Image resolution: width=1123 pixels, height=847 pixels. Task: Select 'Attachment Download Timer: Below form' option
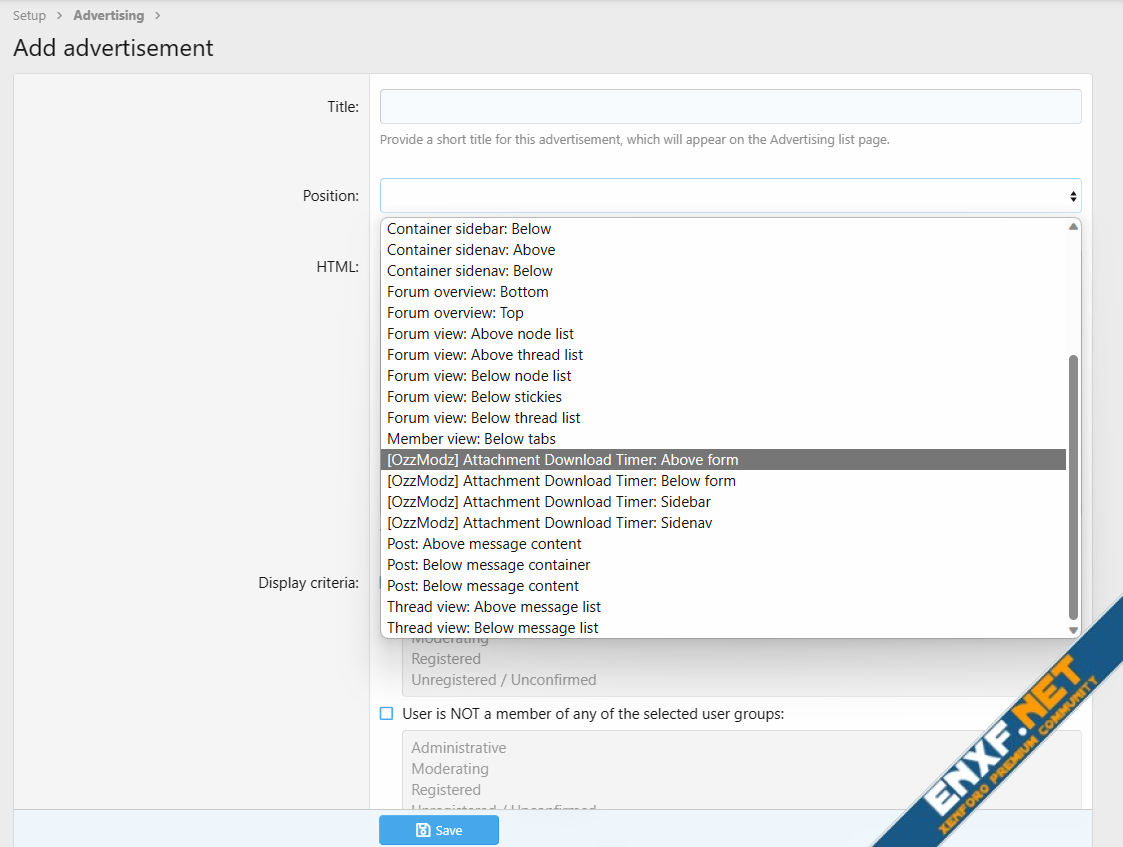pyautogui.click(x=561, y=481)
